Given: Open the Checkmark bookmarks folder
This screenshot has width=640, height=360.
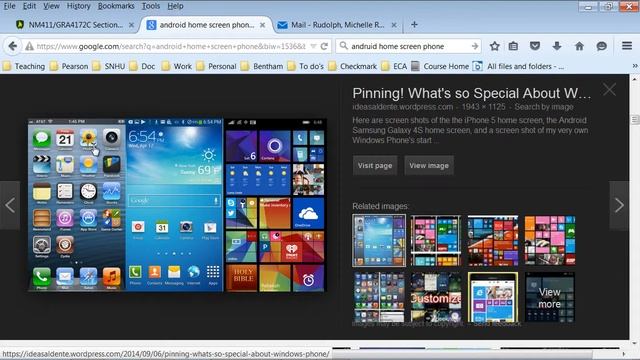Looking at the screenshot, I should [353, 66].
